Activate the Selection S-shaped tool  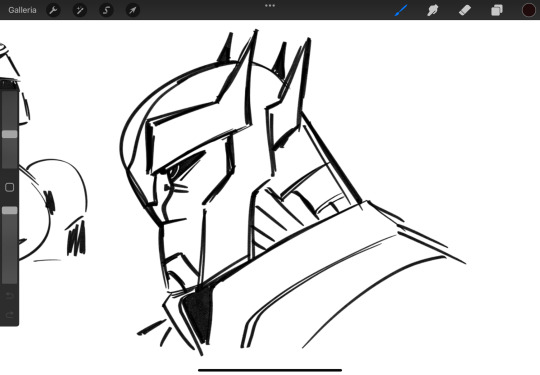point(106,10)
